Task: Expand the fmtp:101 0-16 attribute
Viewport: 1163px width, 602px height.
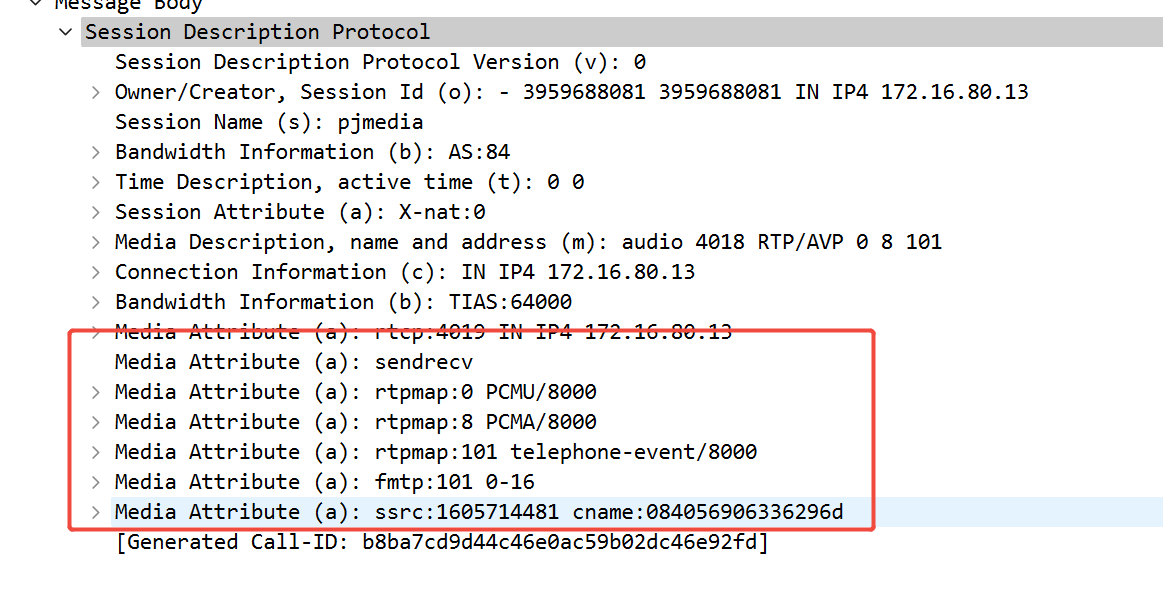Action: click(x=96, y=482)
